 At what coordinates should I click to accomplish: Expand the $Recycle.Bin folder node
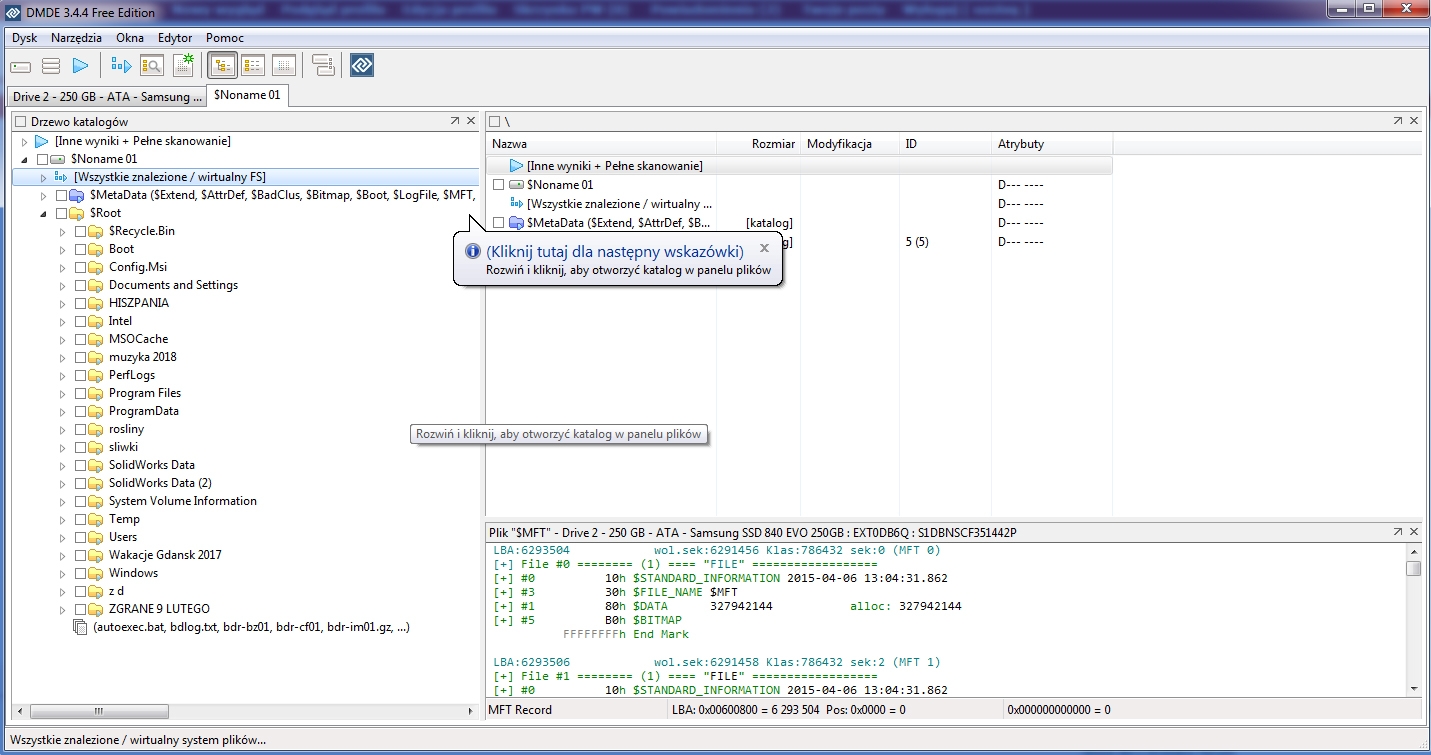coord(62,231)
